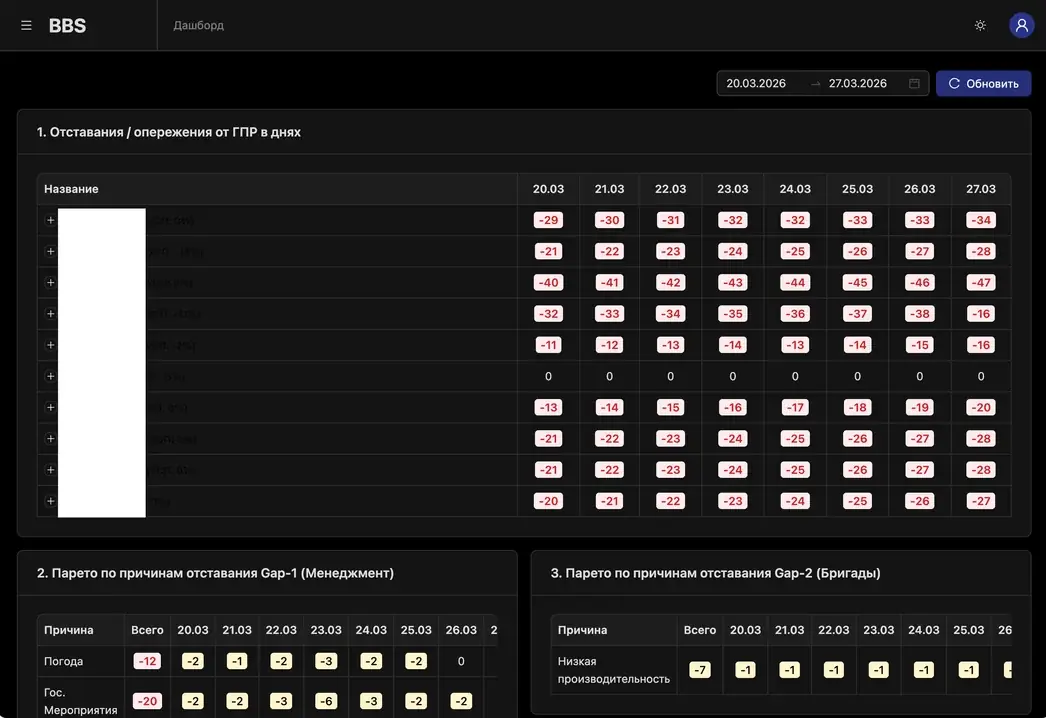Click the BBS logo
Screen dimensions: 1046x718
67,25
